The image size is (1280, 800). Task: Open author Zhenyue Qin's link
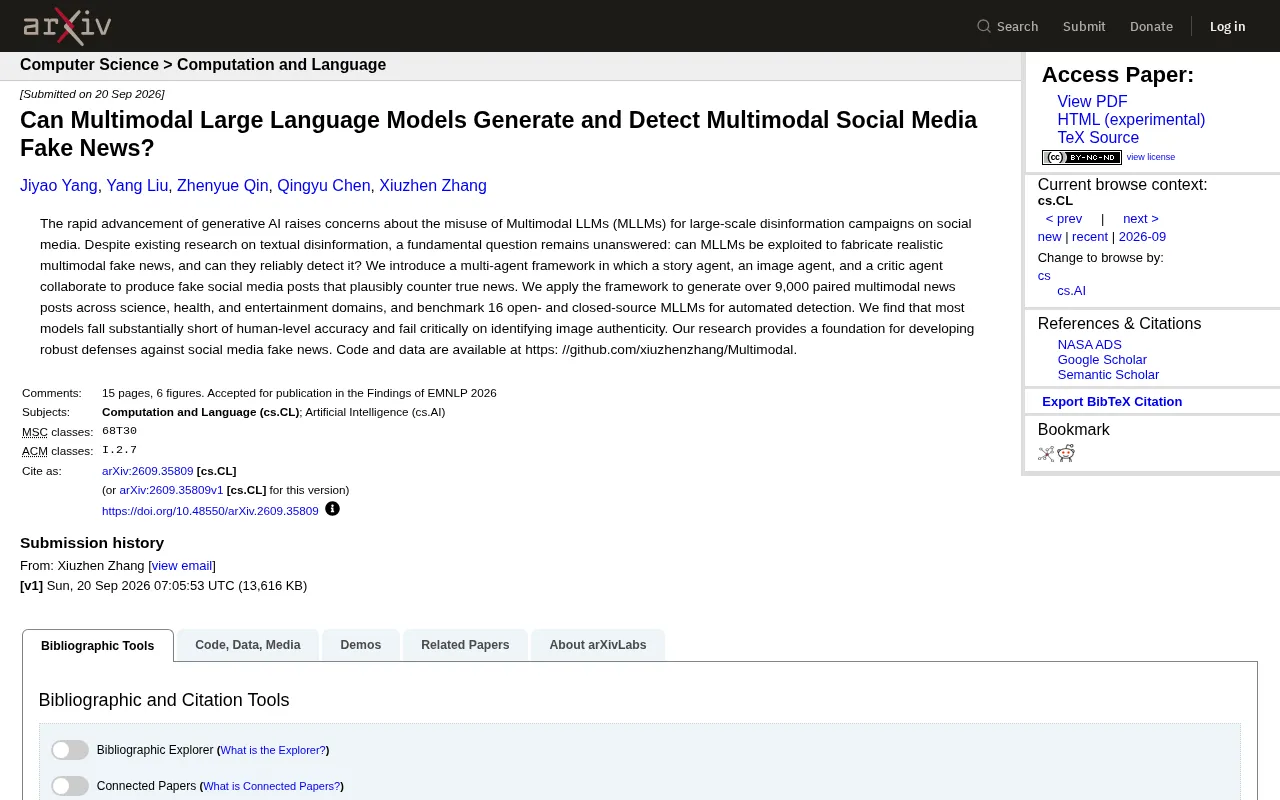pos(223,186)
